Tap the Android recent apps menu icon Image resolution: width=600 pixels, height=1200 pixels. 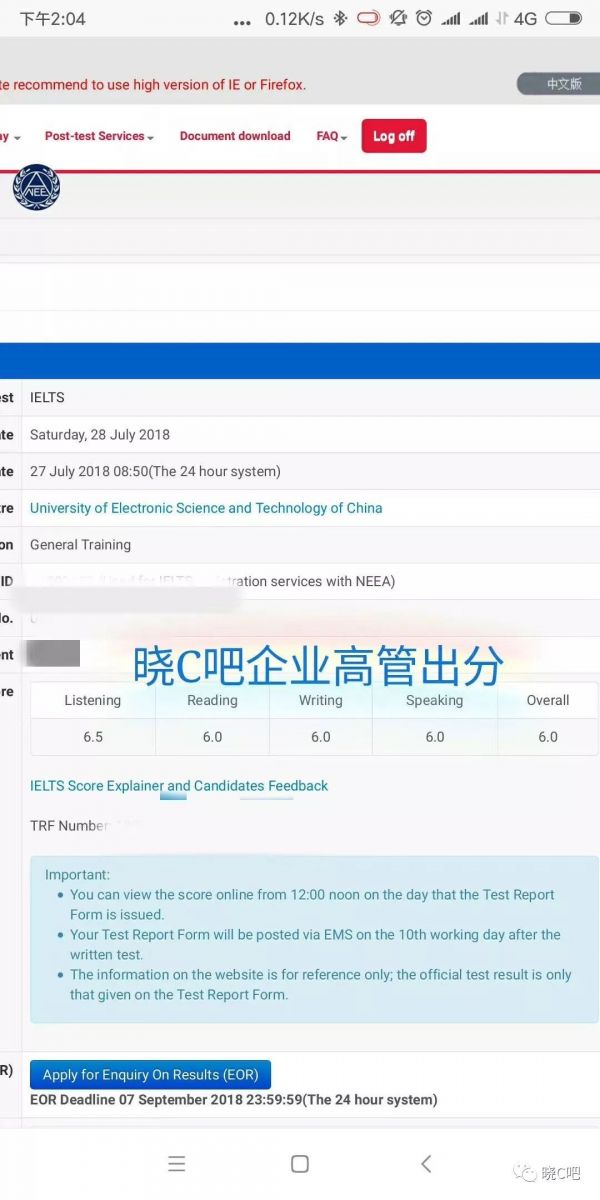177,1163
